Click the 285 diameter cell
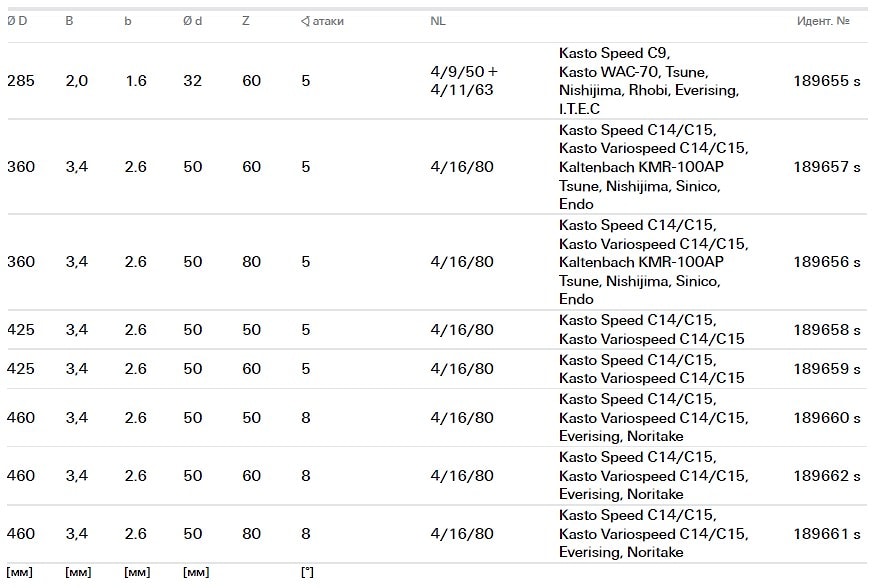 pyautogui.click(x=21, y=81)
